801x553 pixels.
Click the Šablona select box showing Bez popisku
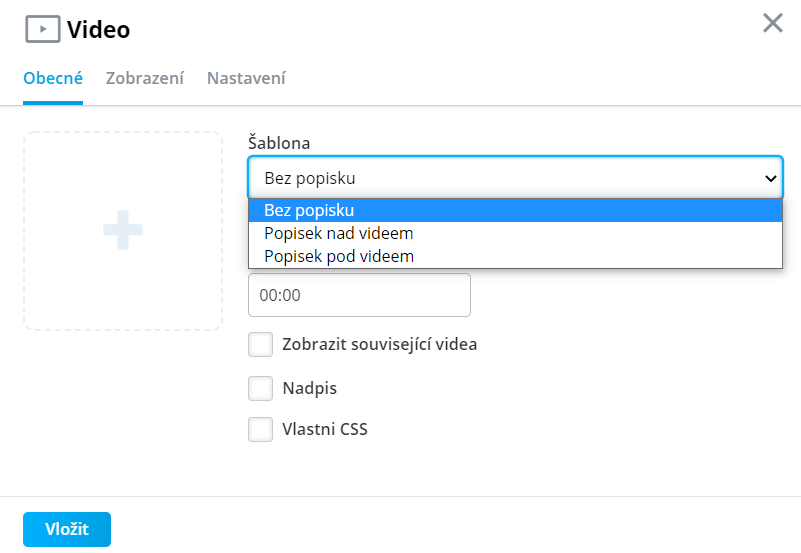pyautogui.click(x=515, y=178)
